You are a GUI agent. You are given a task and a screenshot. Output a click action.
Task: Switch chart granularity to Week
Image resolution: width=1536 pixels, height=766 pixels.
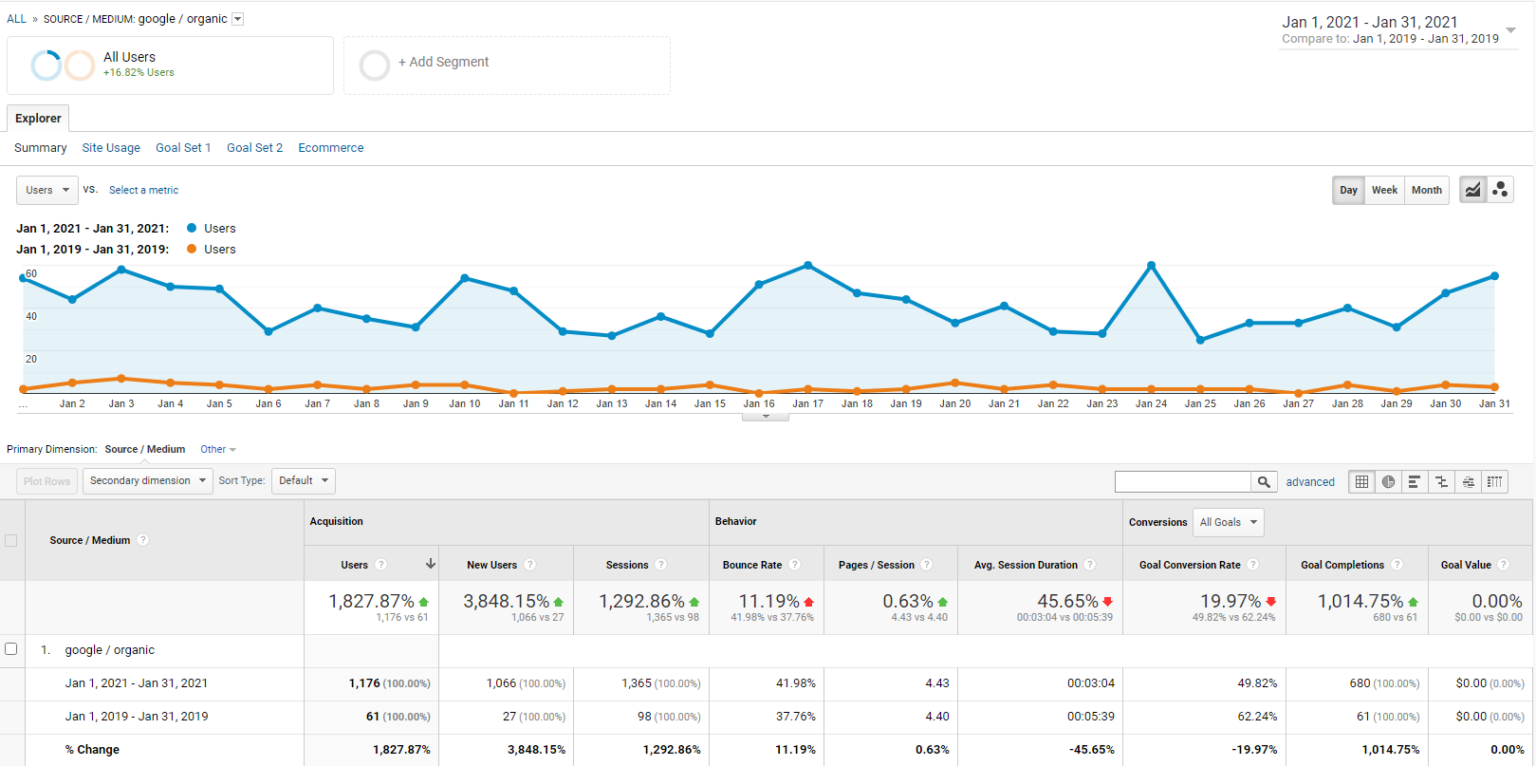point(1384,190)
